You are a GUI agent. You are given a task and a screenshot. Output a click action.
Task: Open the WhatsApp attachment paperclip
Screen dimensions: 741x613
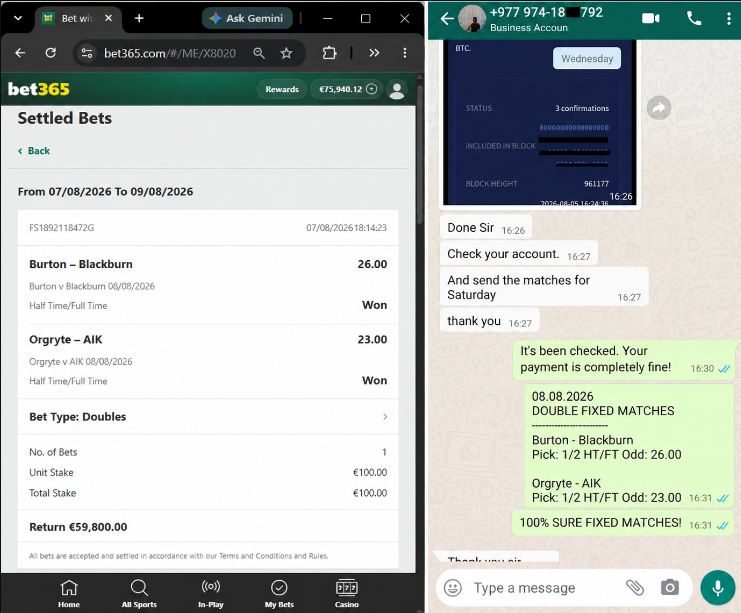click(635, 587)
